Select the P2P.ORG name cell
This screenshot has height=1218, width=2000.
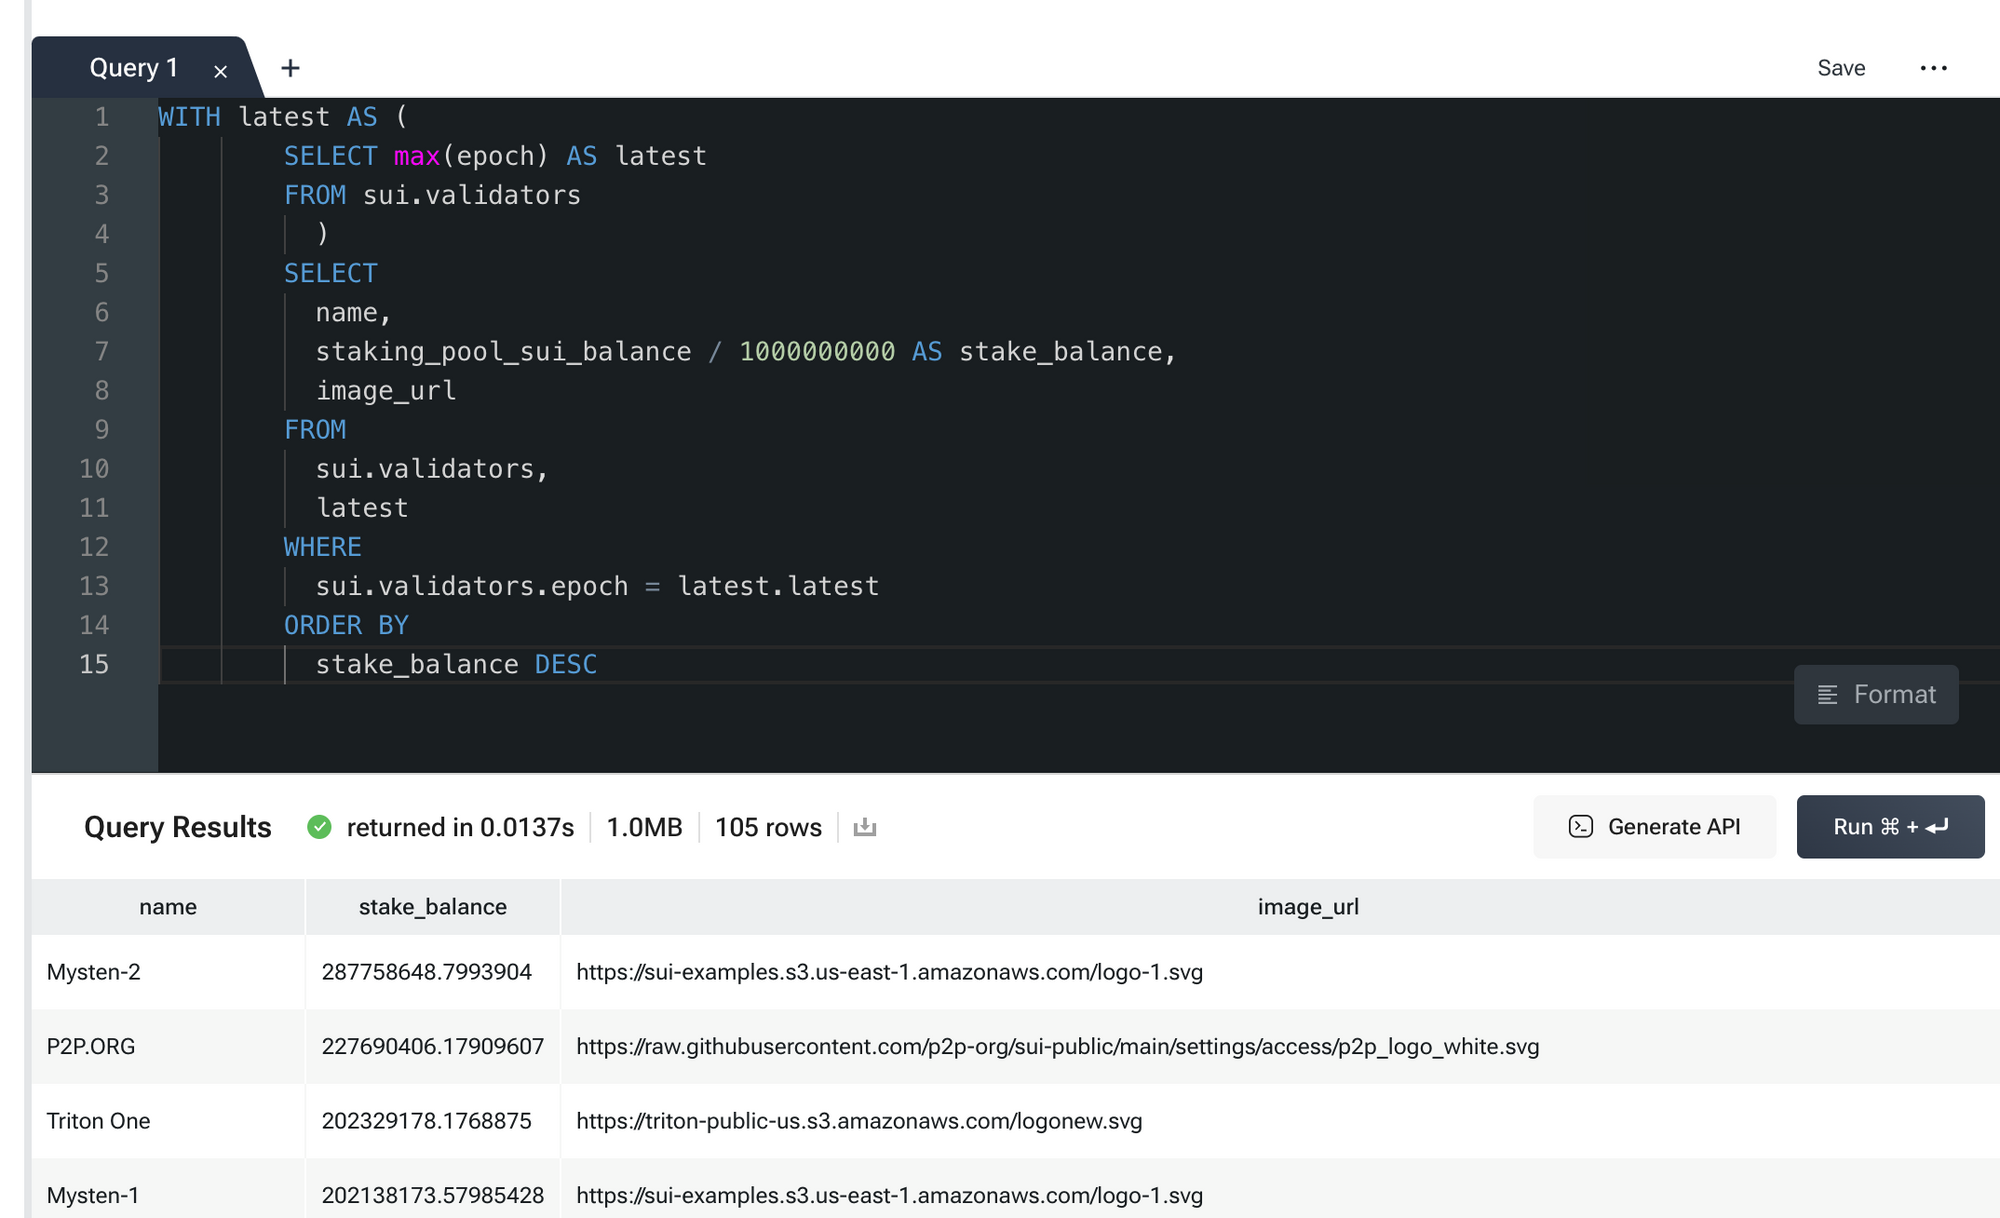(168, 1046)
